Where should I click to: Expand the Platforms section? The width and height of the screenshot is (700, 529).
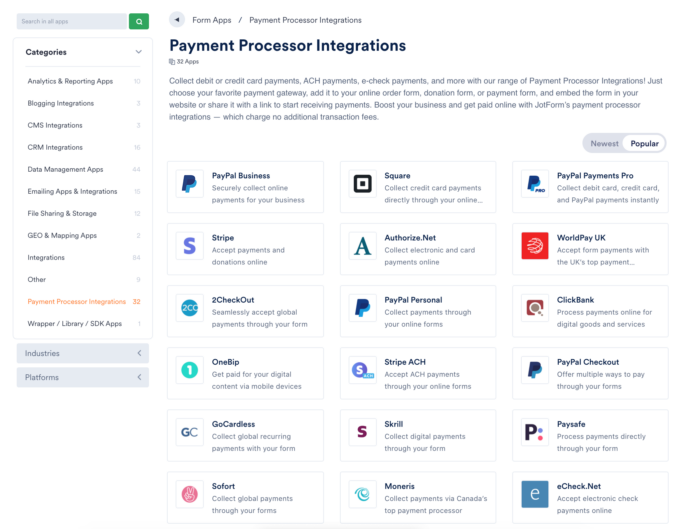pos(83,377)
